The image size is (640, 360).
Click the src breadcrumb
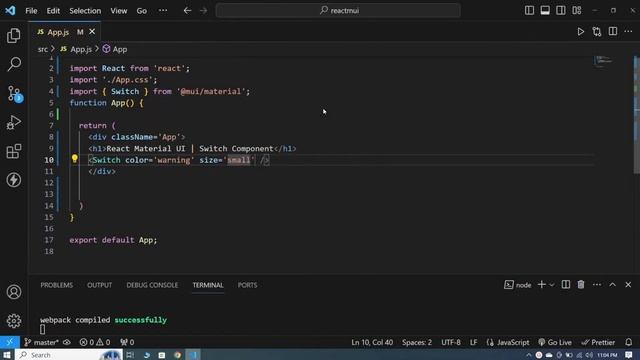(43, 49)
